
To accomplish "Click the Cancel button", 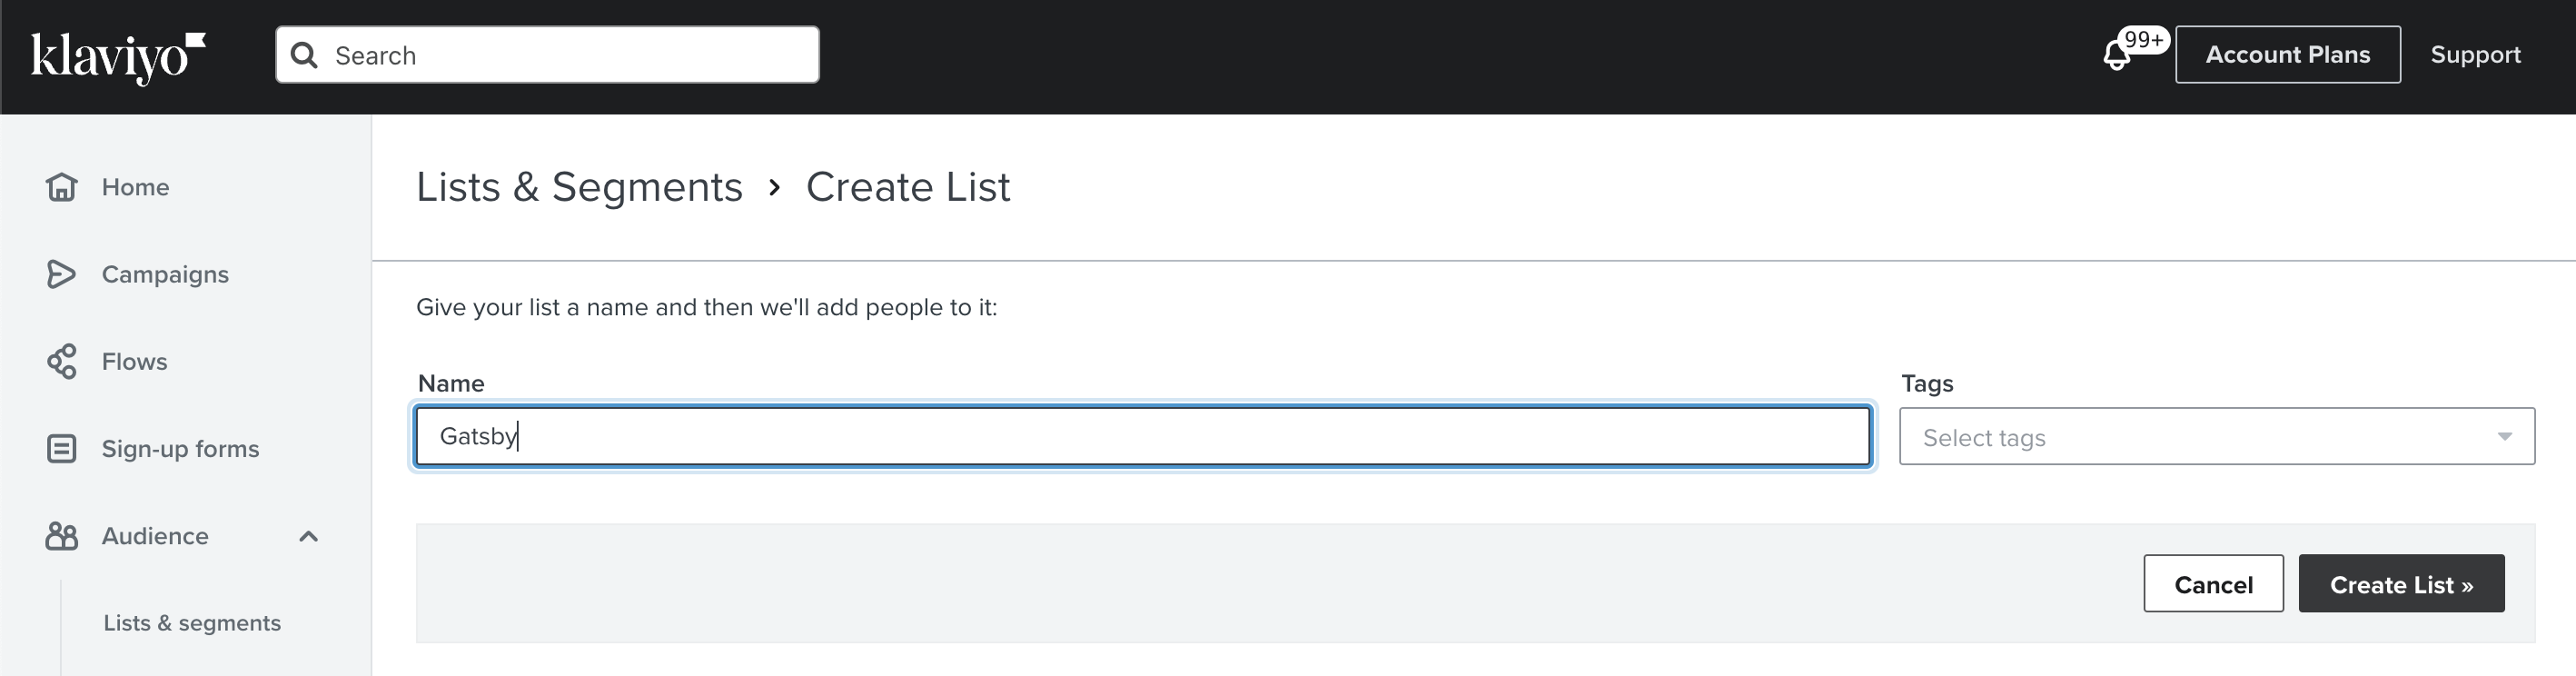I will coord(2213,584).
